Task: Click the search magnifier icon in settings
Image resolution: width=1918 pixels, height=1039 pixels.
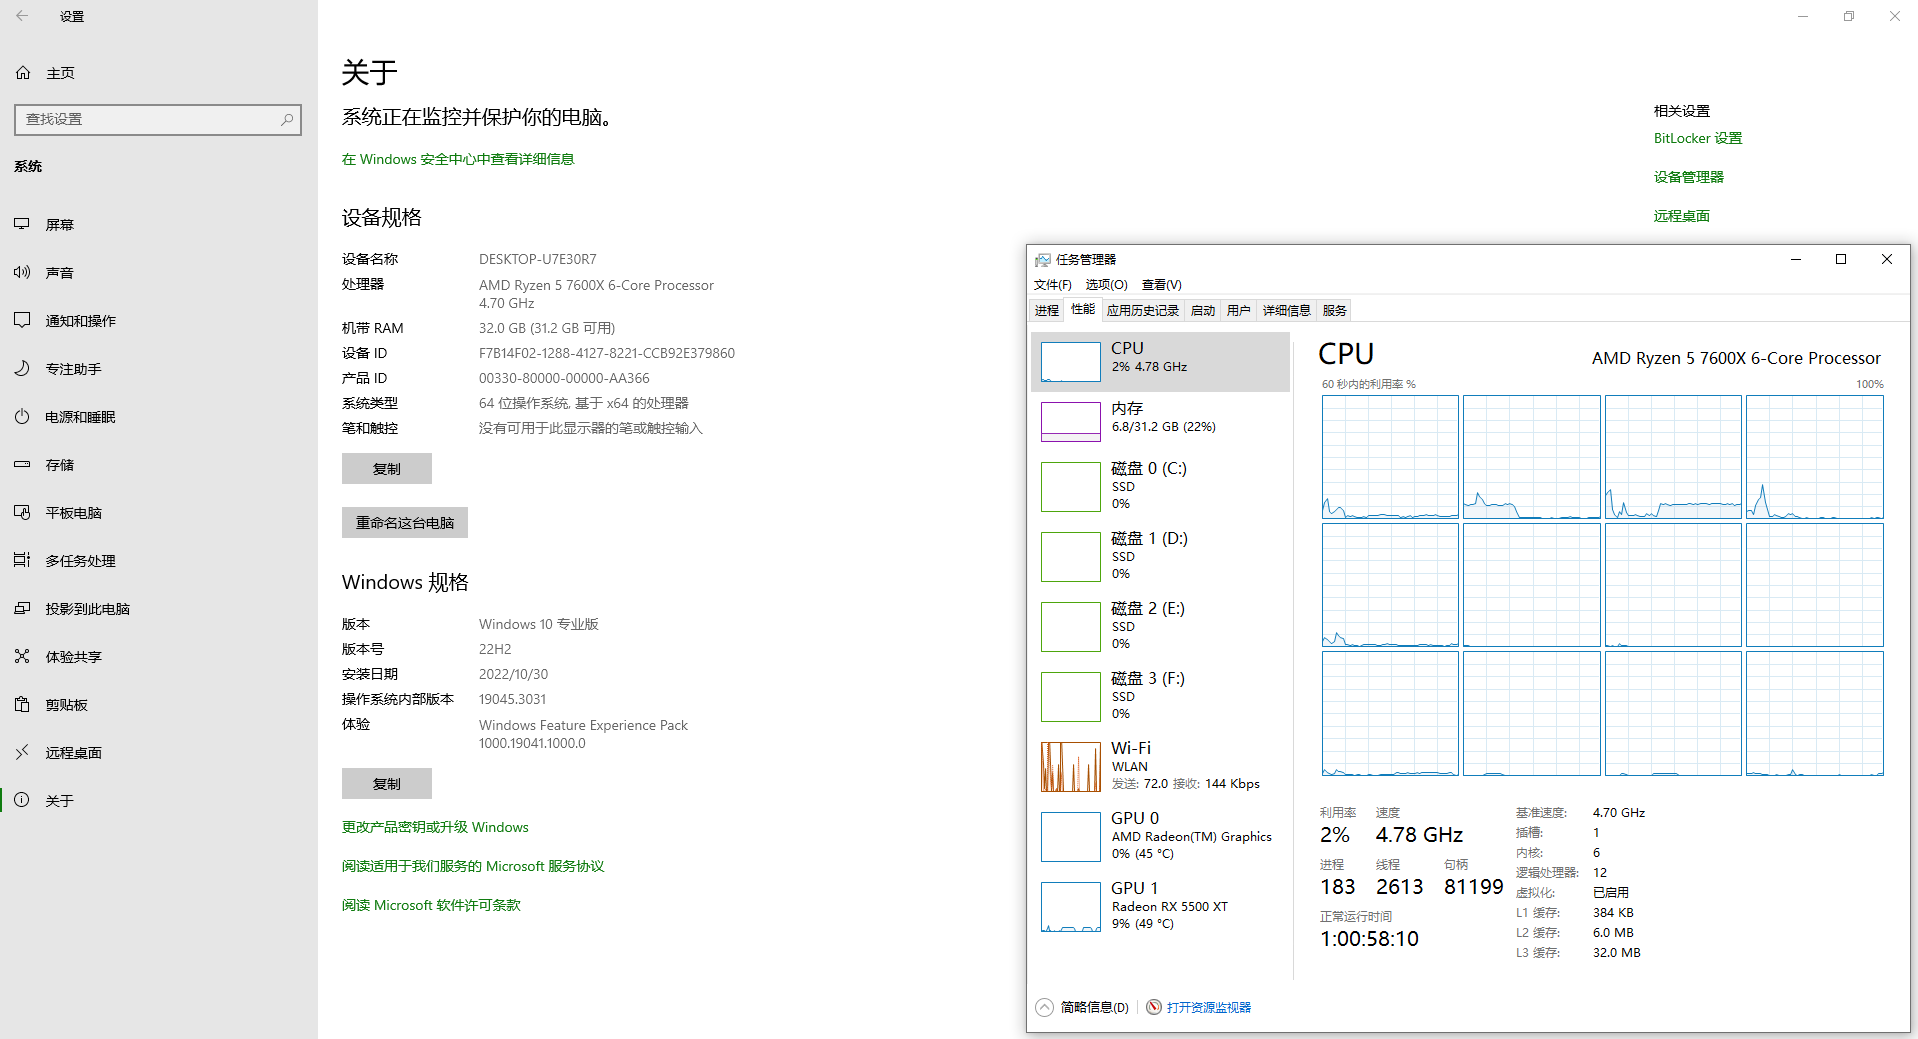Action: click(287, 119)
